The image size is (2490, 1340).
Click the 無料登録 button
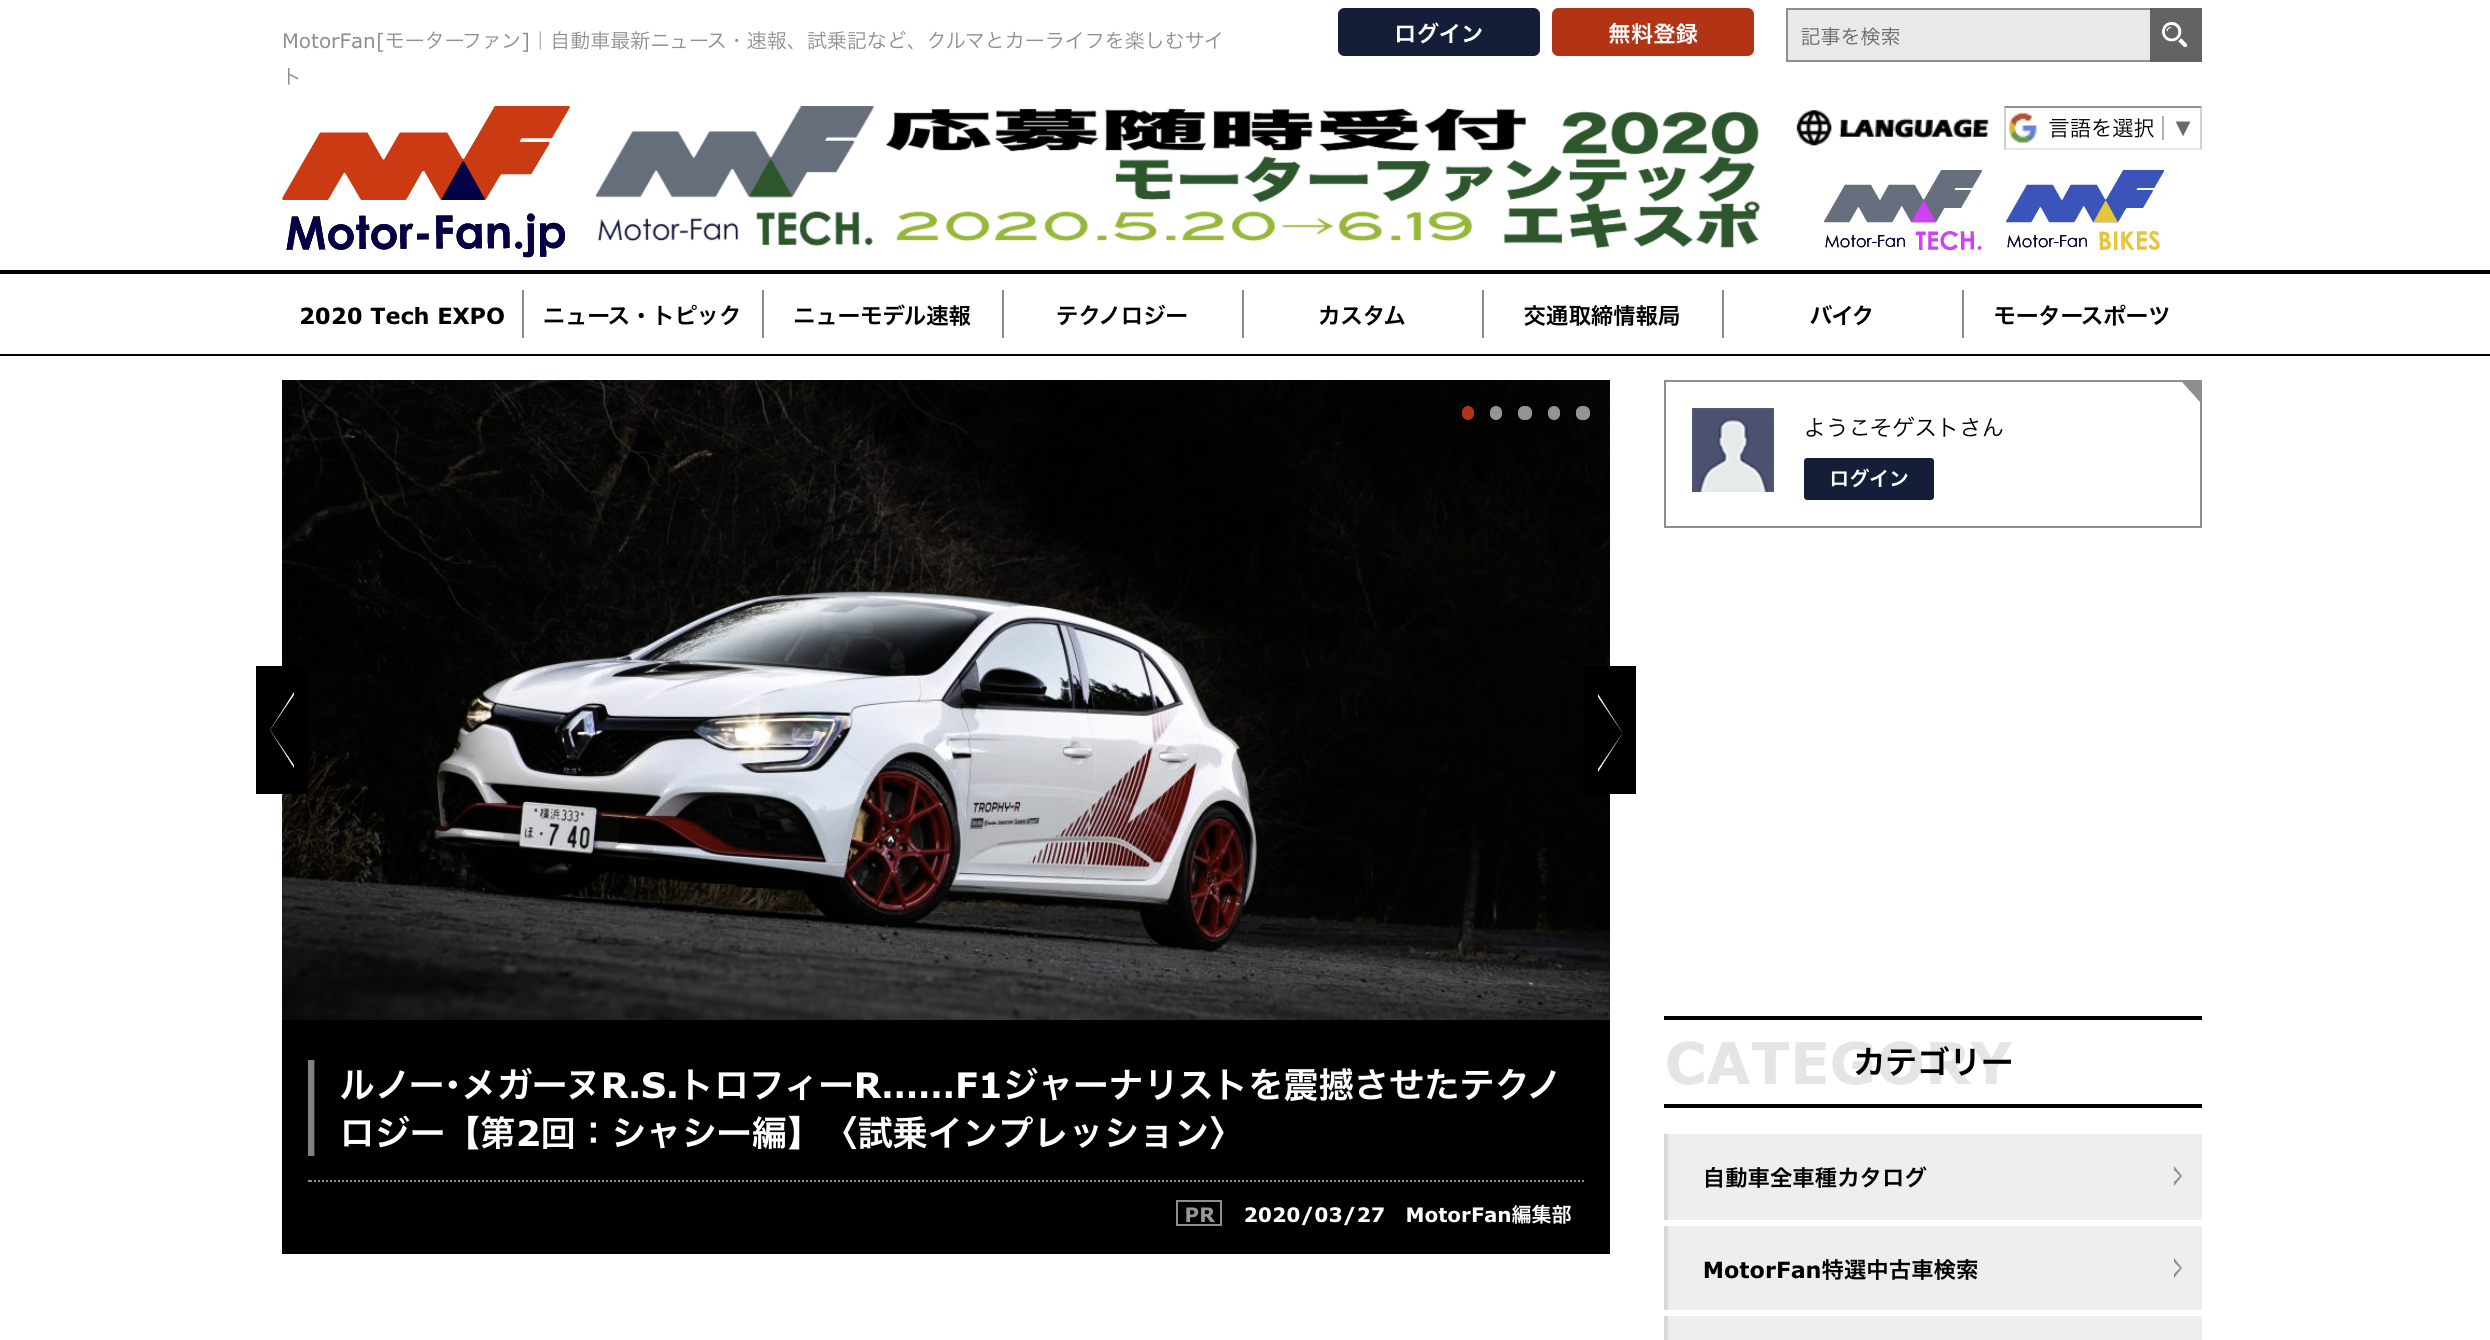pyautogui.click(x=1652, y=33)
